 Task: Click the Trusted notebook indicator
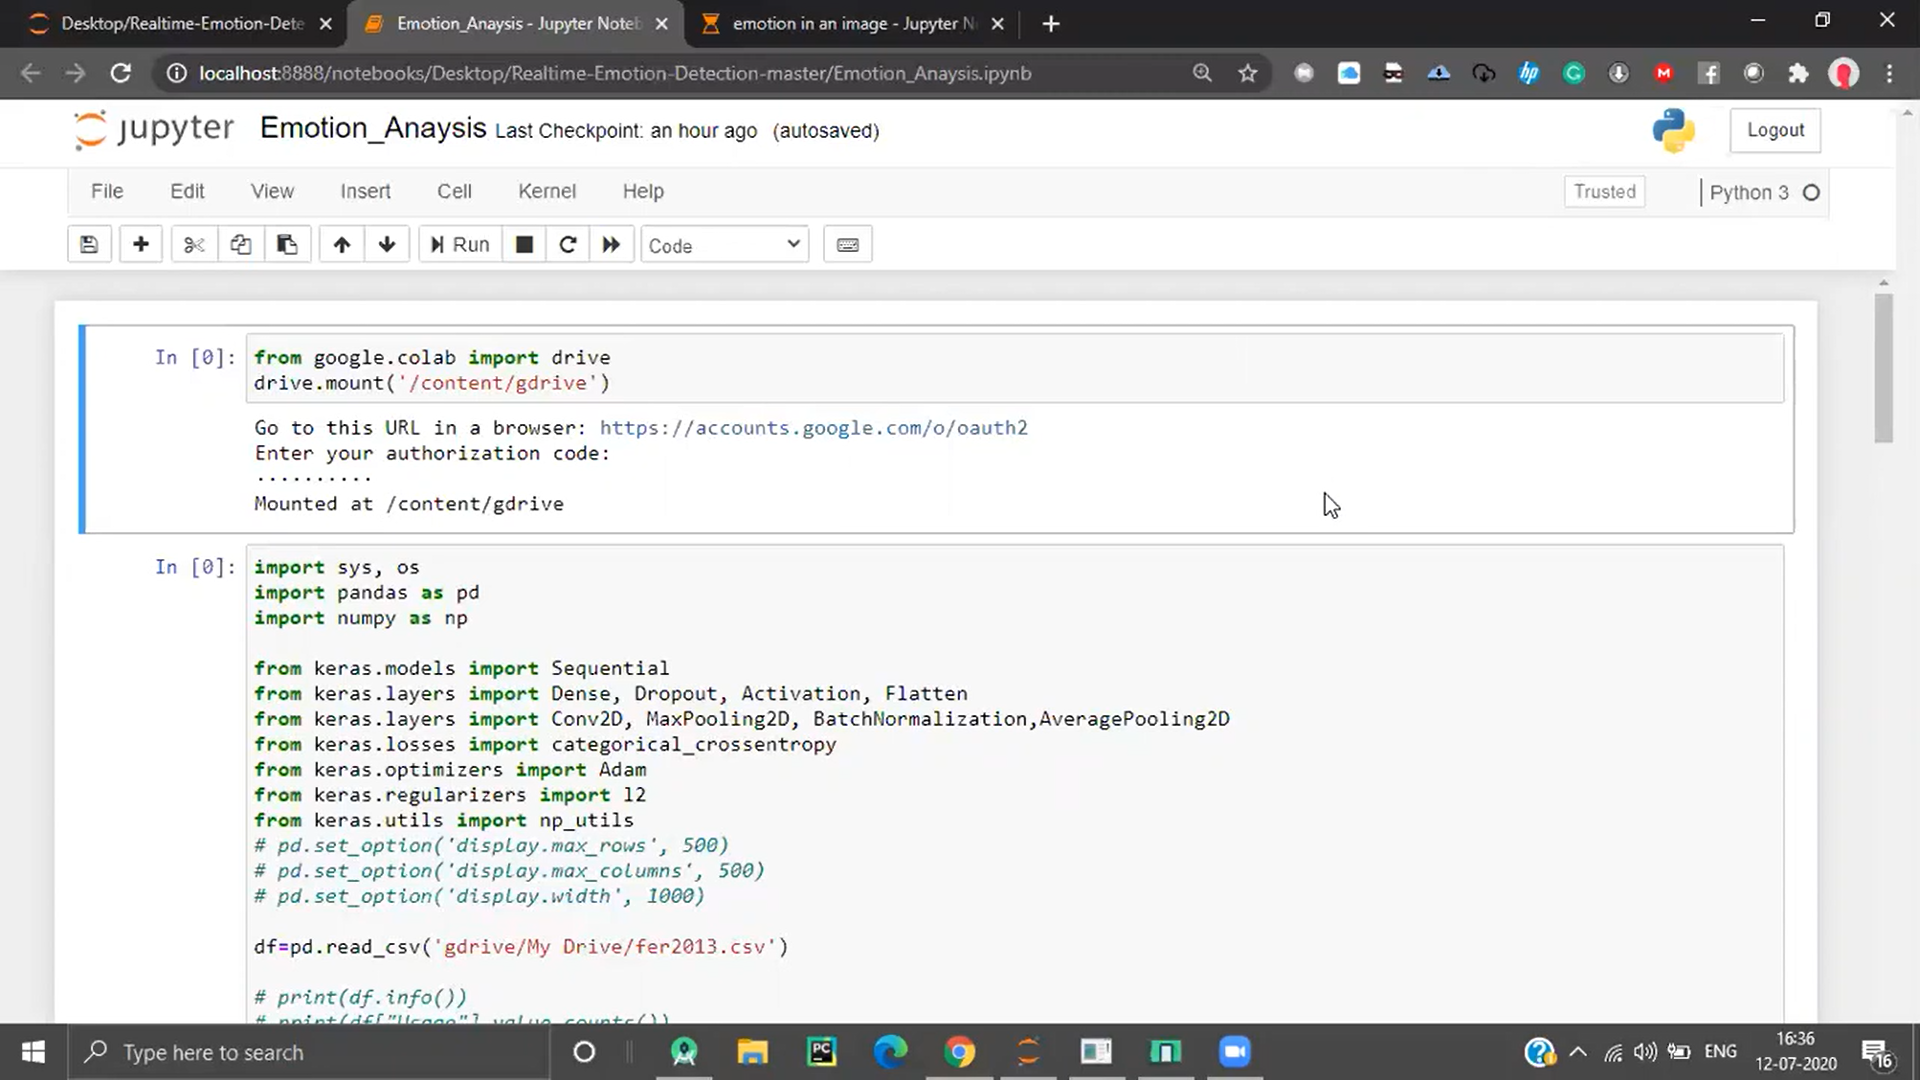(1604, 191)
